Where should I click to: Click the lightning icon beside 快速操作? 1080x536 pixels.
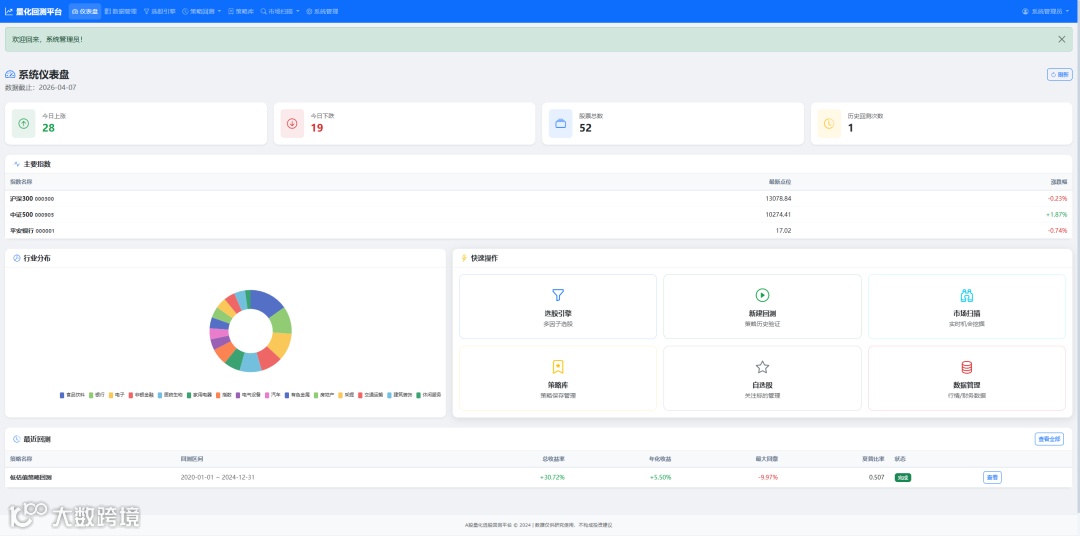pos(464,258)
